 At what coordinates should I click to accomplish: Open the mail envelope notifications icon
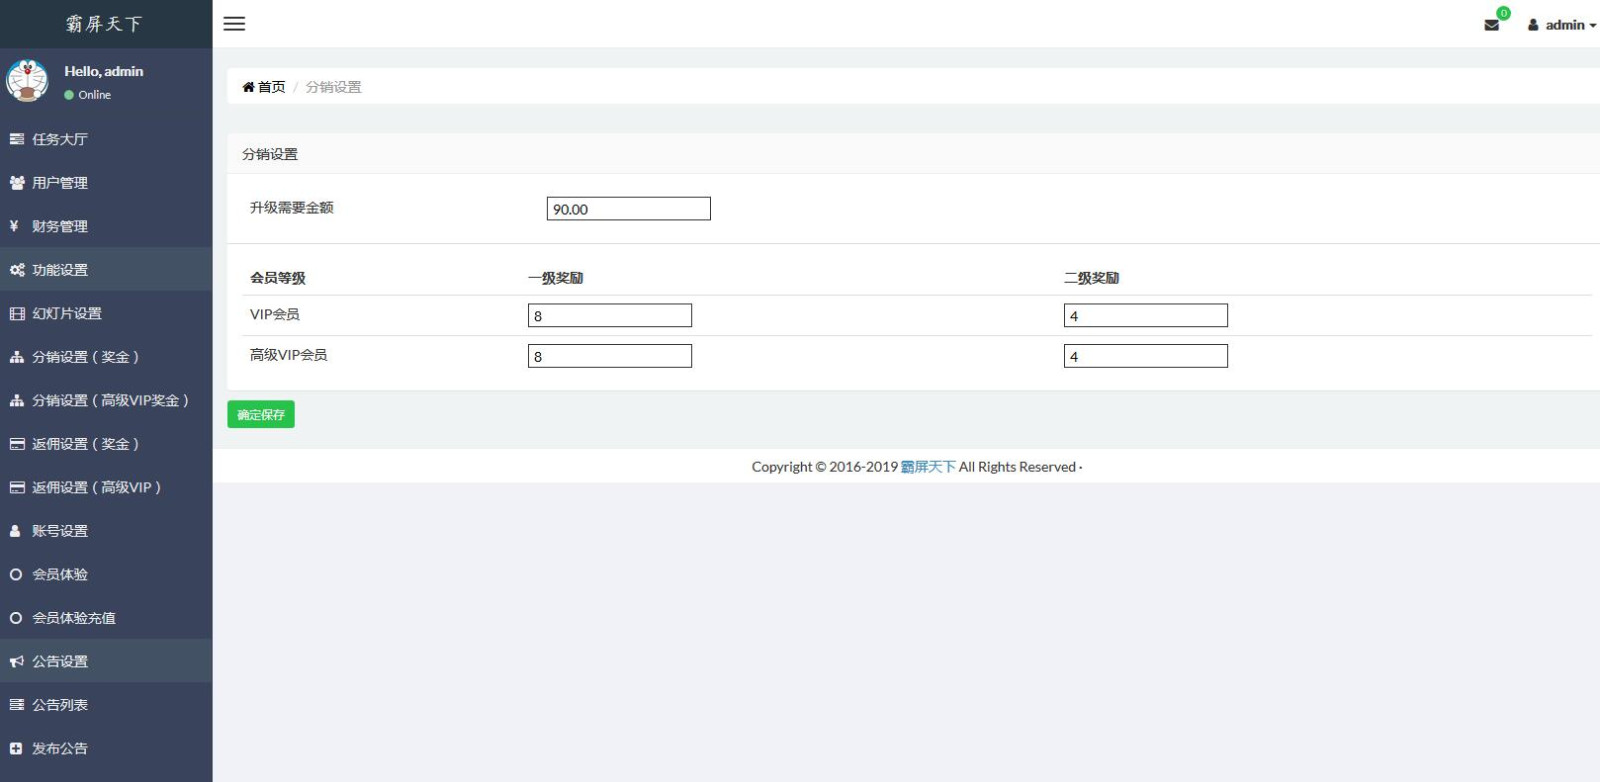coord(1491,25)
